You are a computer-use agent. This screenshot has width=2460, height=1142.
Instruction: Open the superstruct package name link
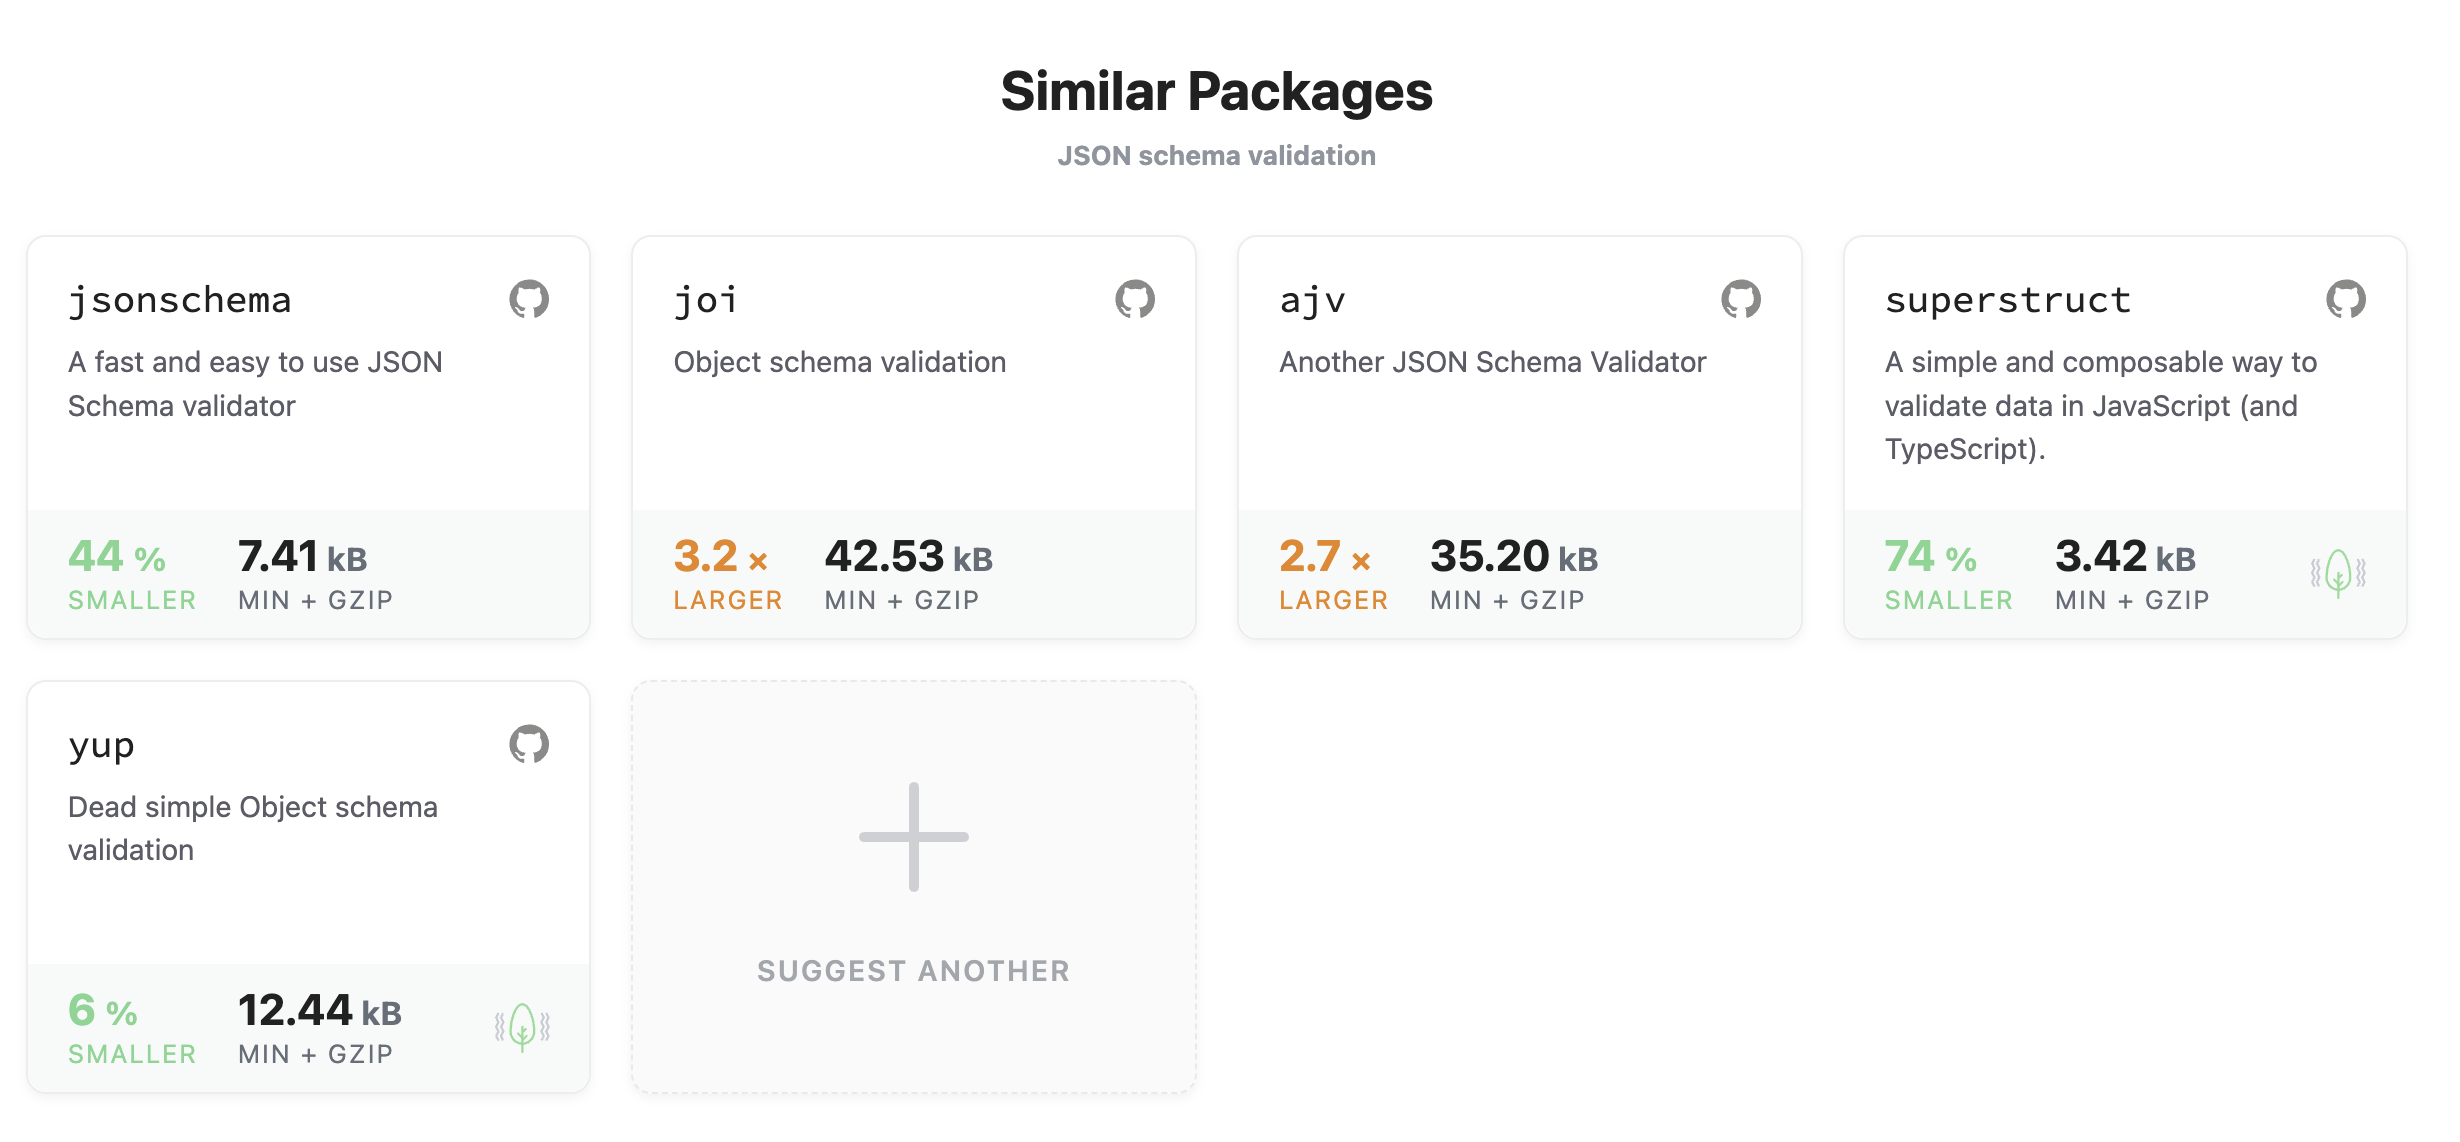(2008, 300)
